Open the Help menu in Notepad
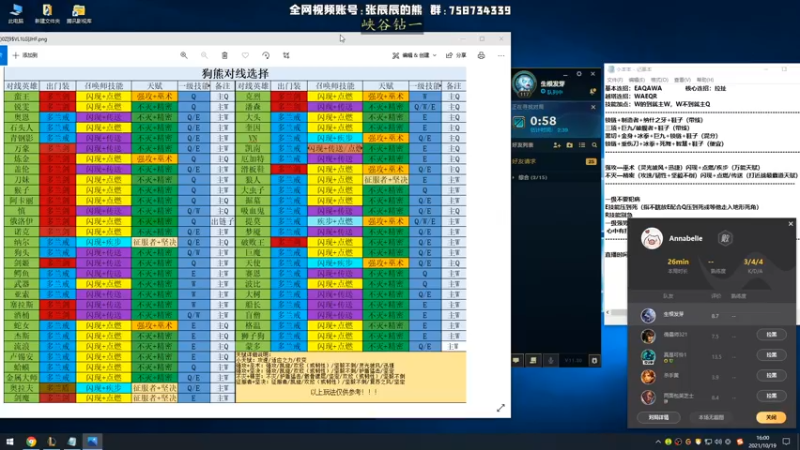 (705, 80)
